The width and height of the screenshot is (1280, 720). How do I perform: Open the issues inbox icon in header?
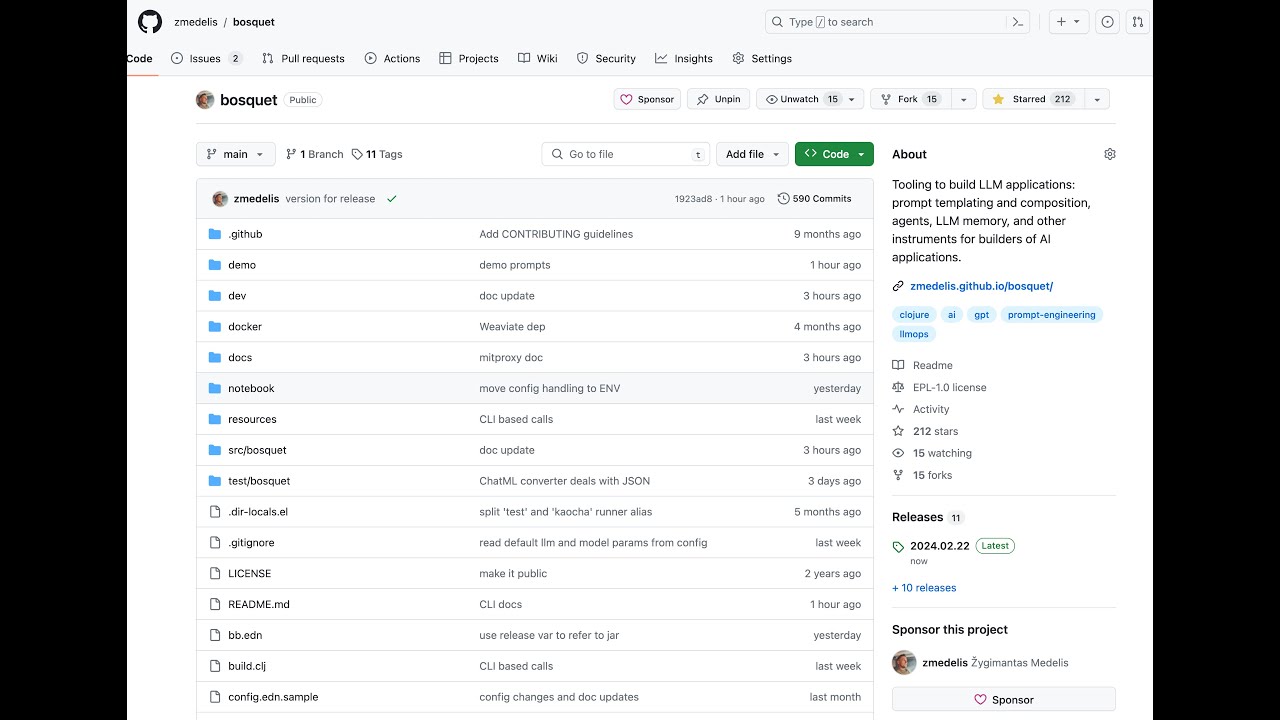[x=1107, y=22]
